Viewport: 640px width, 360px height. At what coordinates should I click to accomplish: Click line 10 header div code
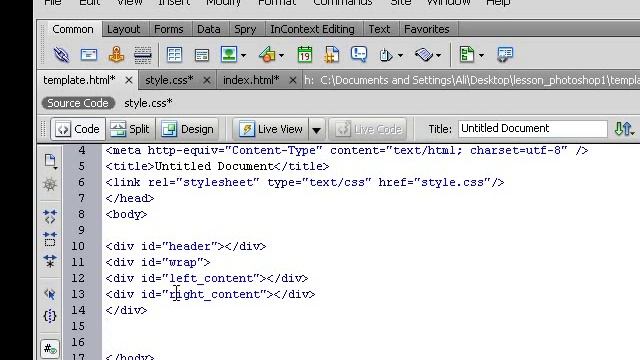(186, 247)
